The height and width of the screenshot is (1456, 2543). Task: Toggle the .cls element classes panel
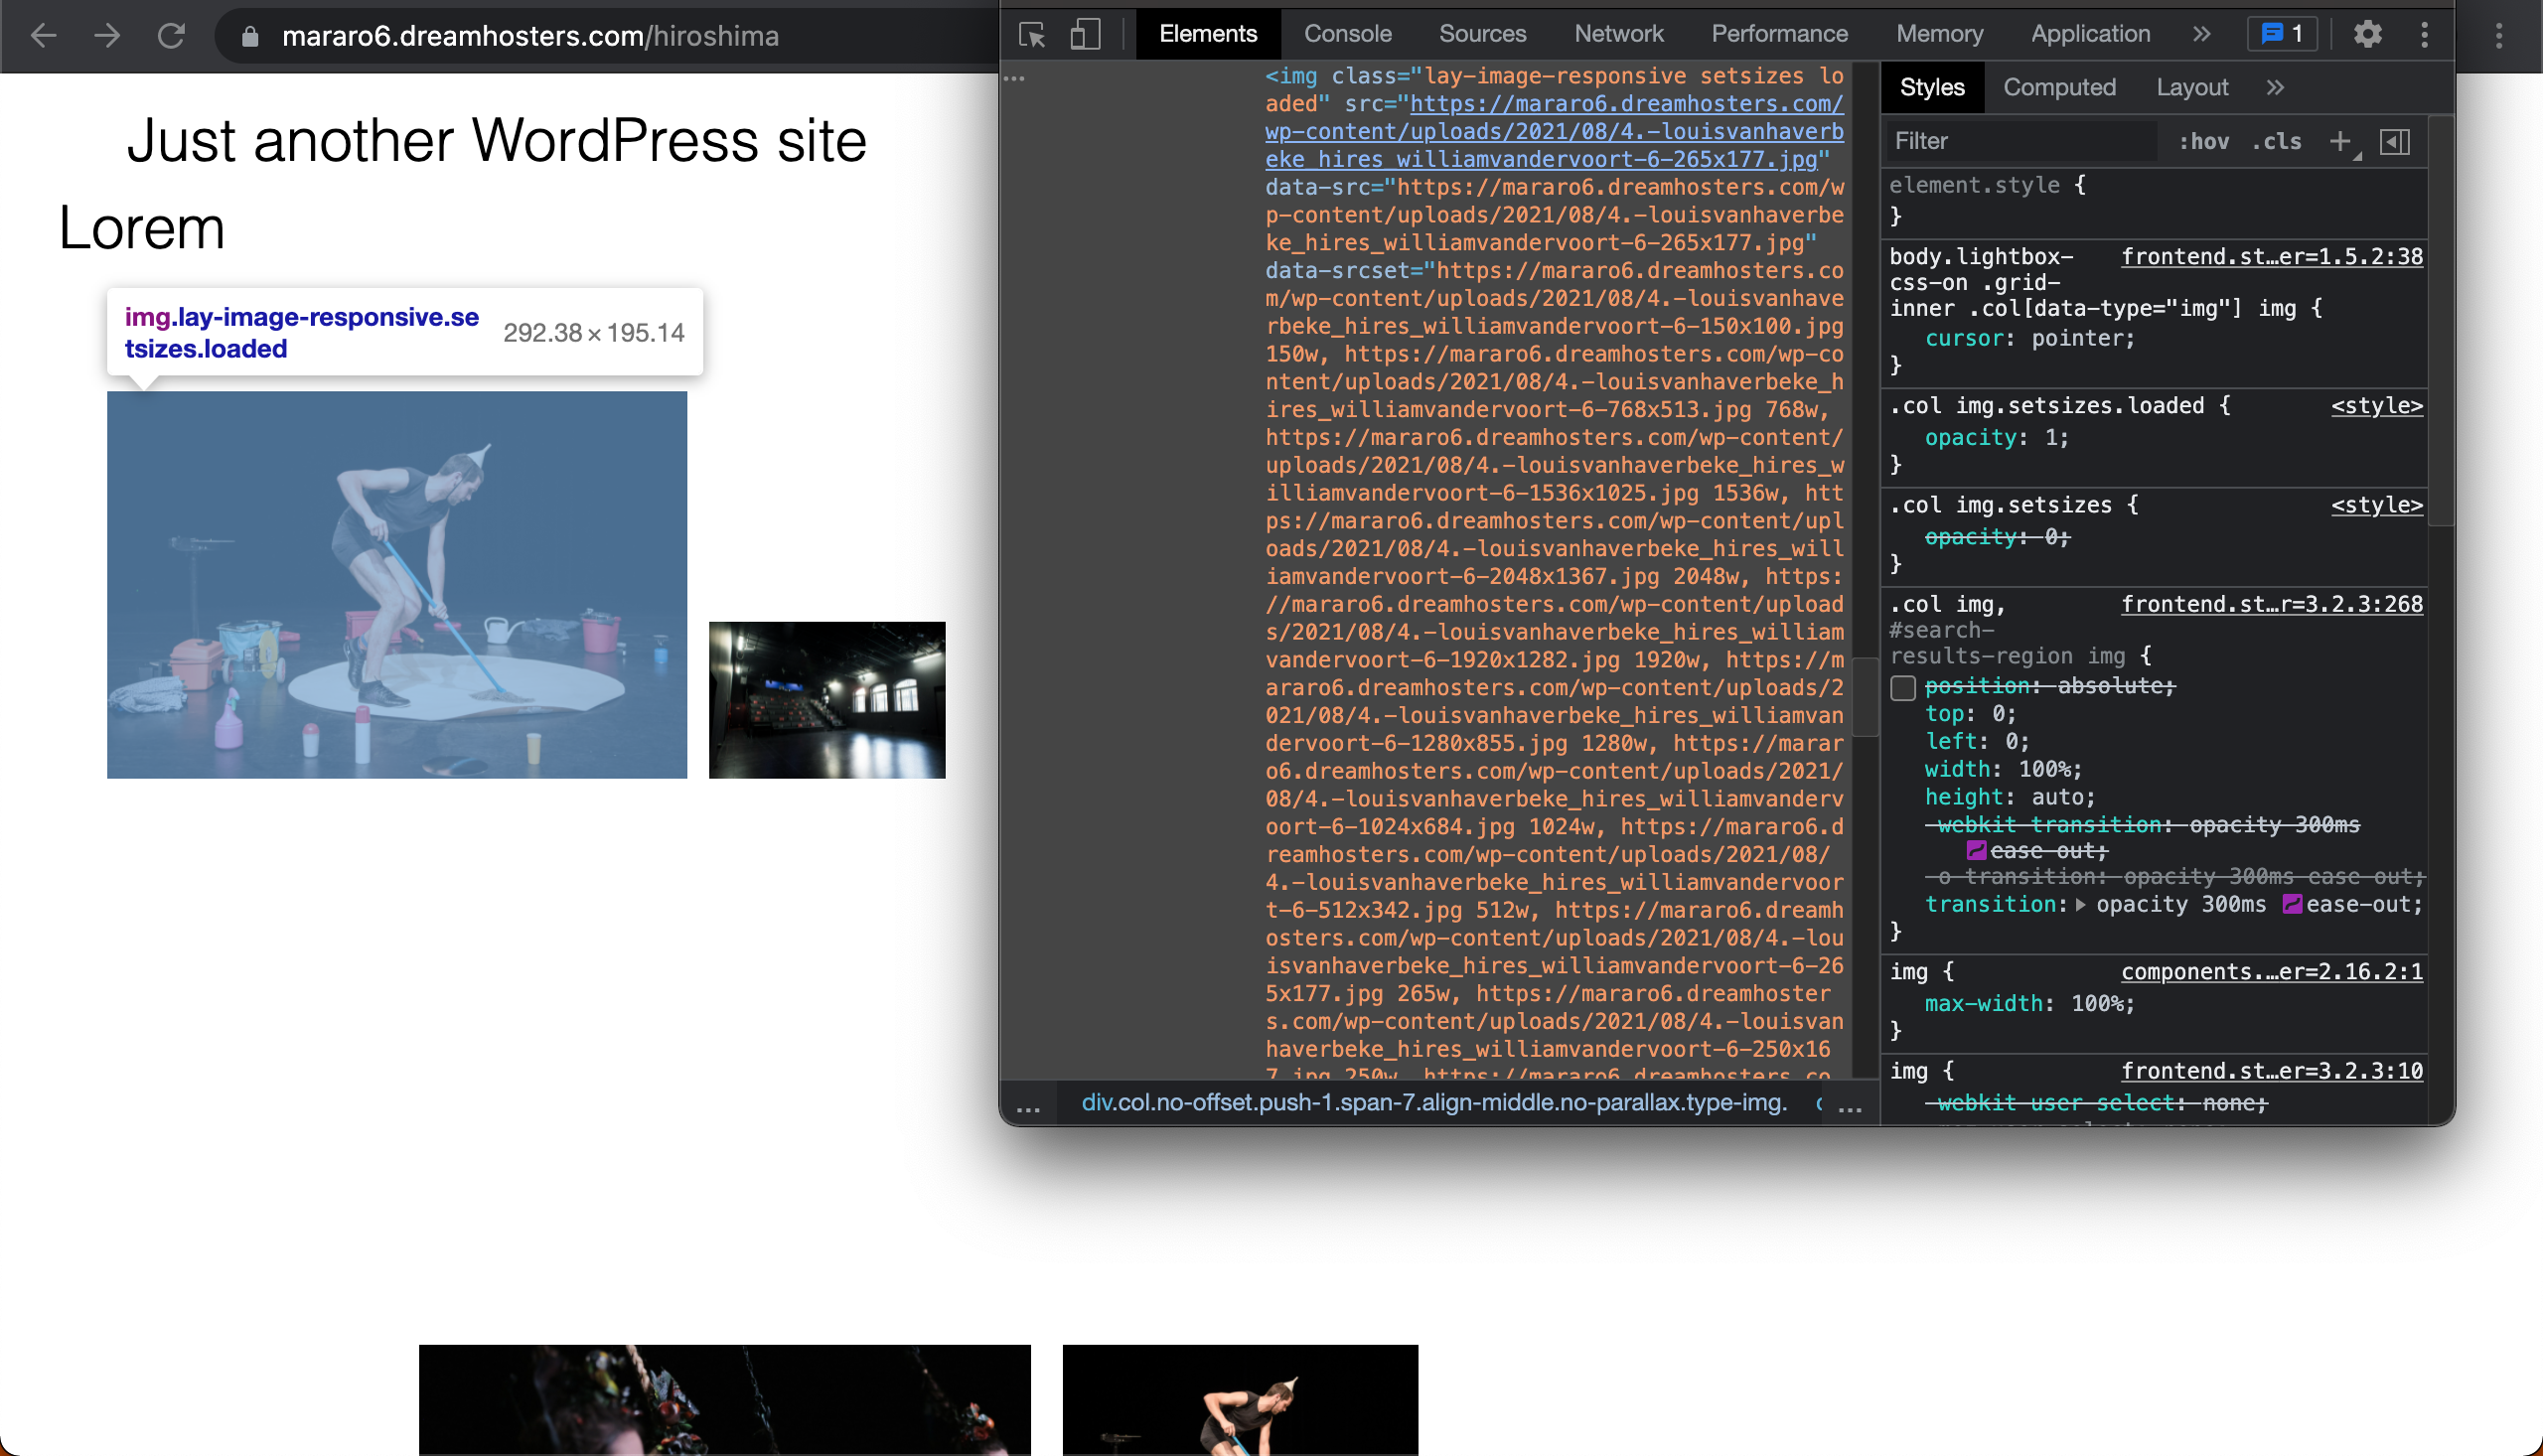tap(2276, 141)
